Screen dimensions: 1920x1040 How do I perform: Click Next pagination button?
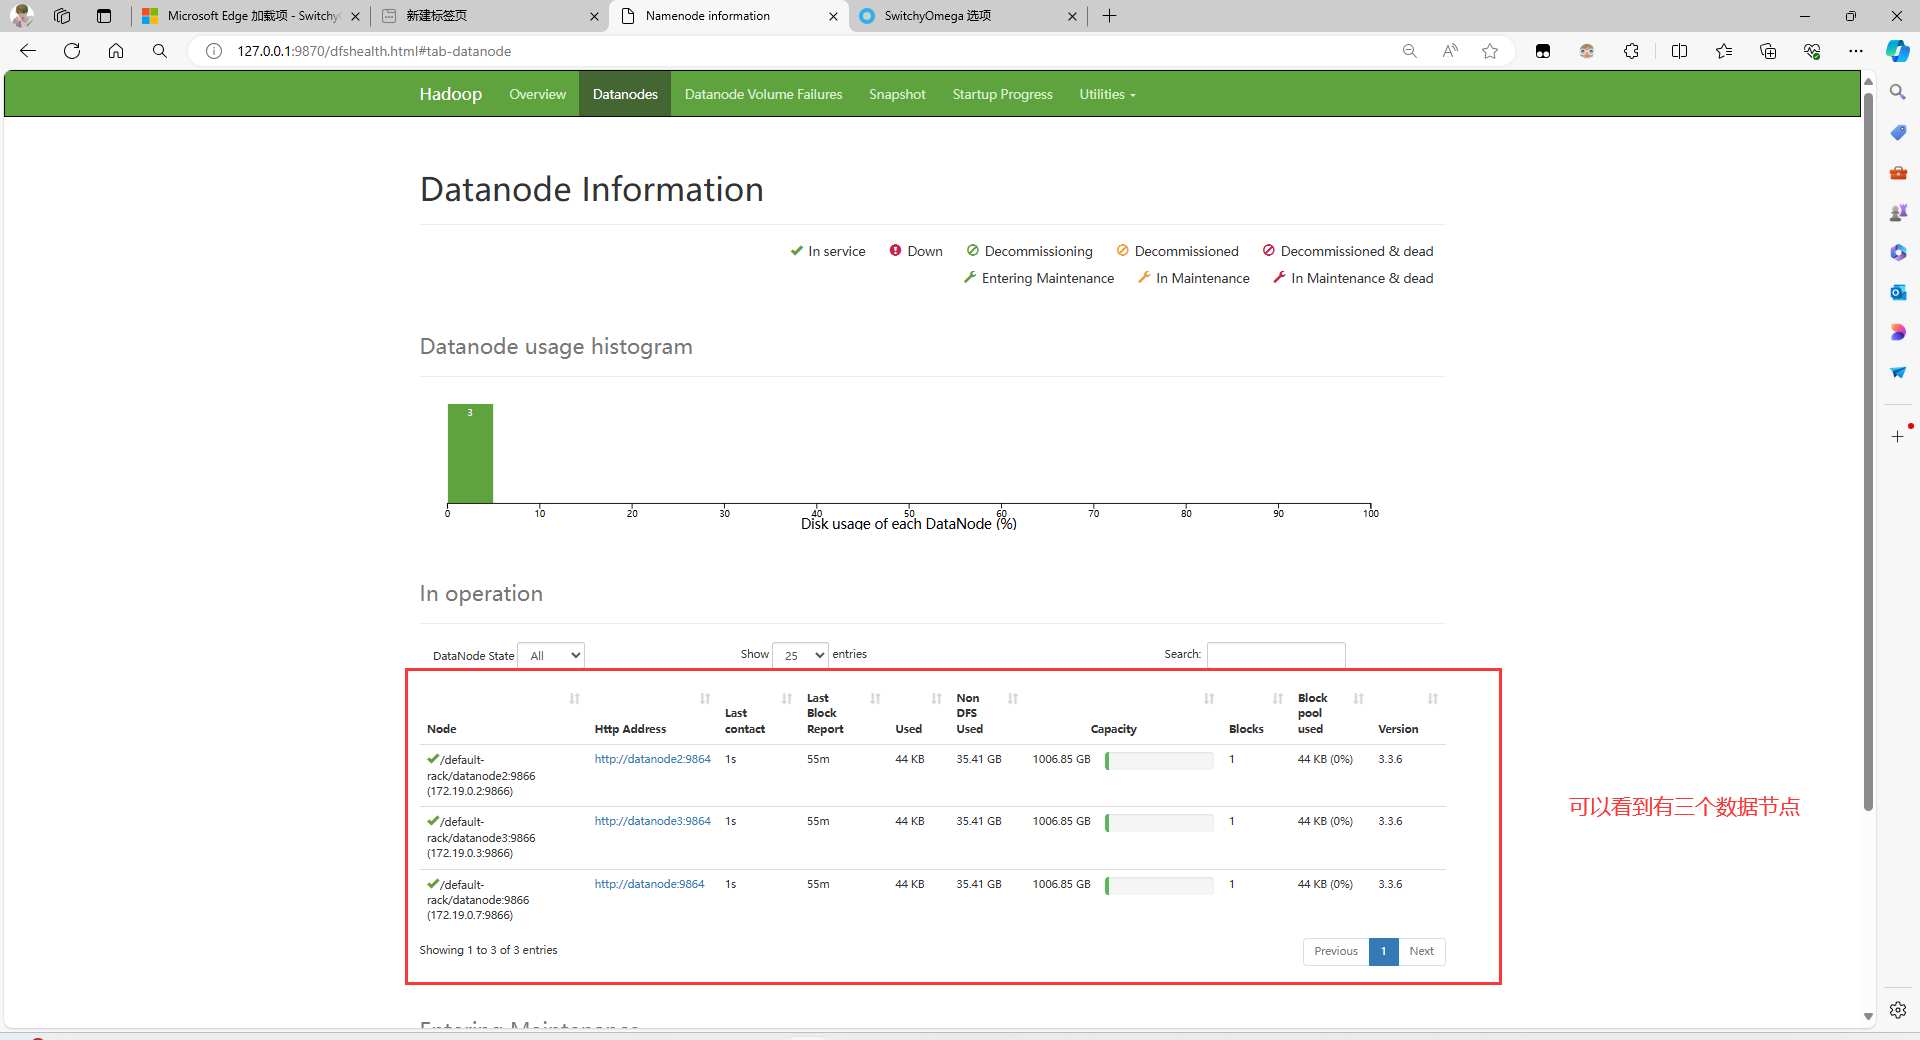pyautogui.click(x=1421, y=951)
